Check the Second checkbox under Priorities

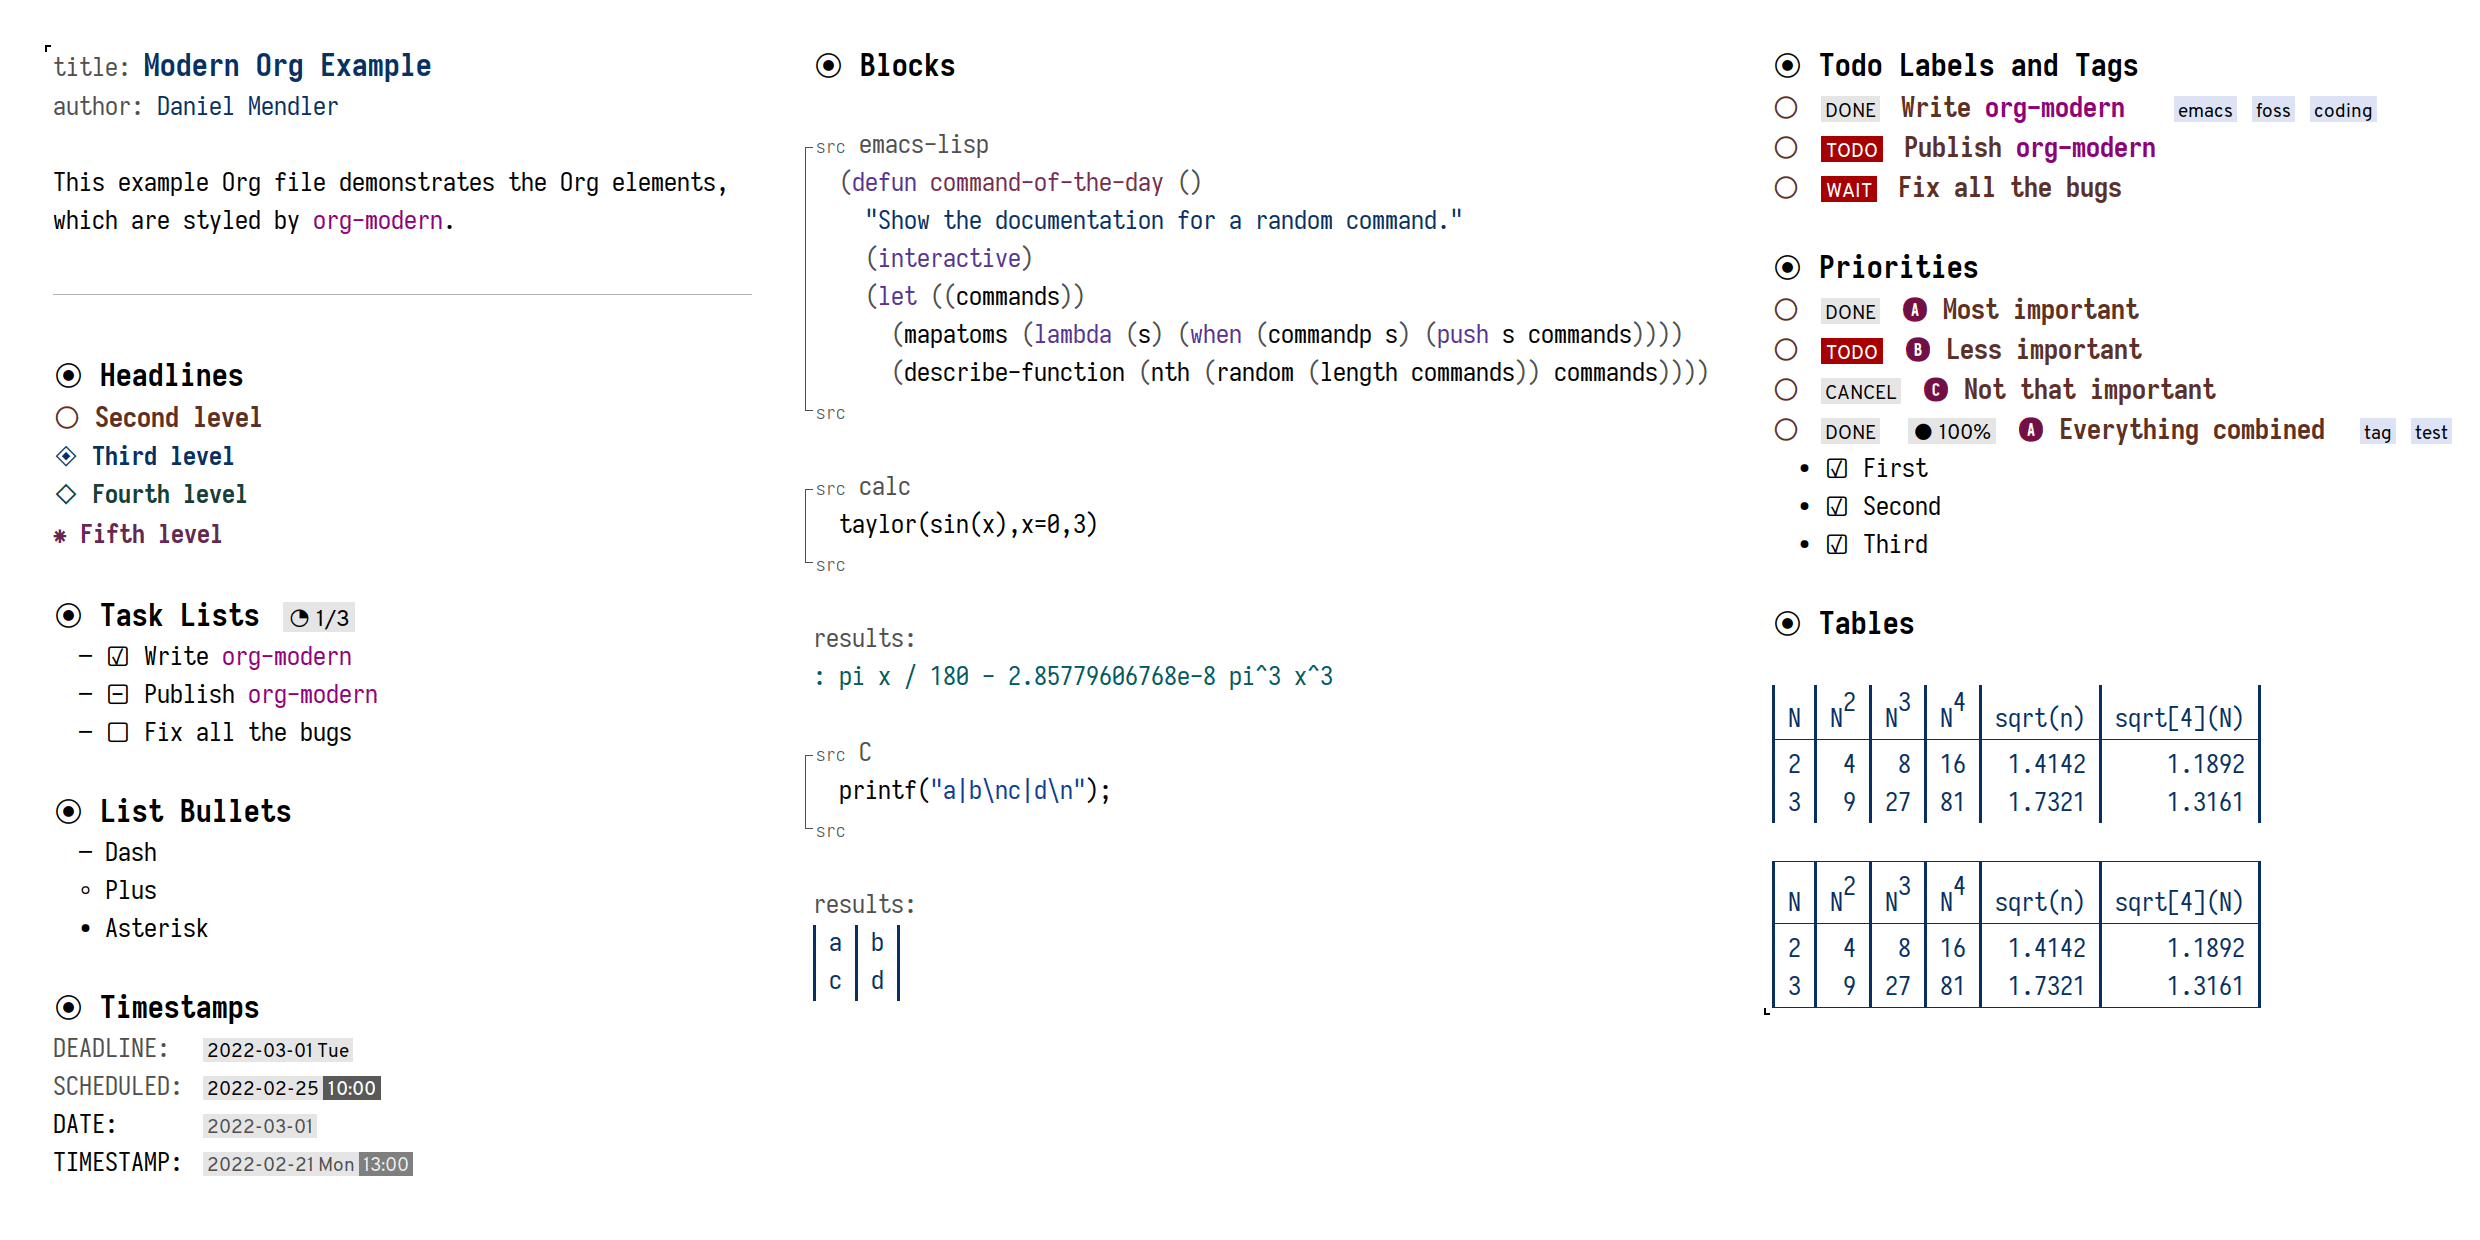coord(1828,506)
